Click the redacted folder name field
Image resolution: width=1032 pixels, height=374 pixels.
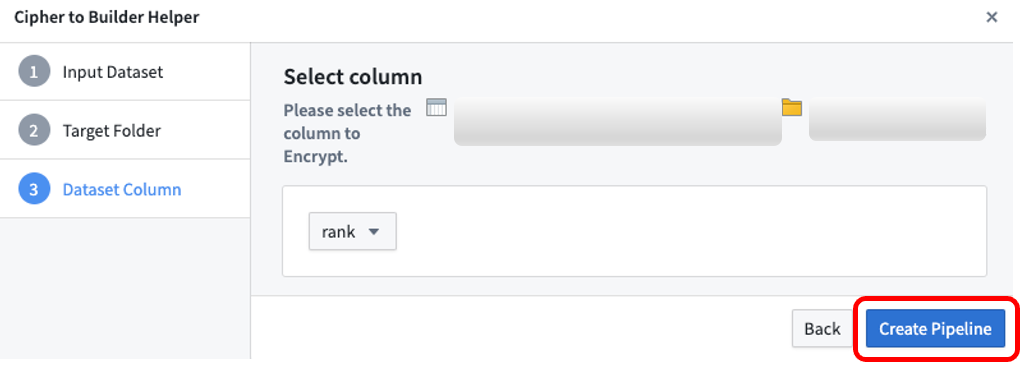pos(897,119)
